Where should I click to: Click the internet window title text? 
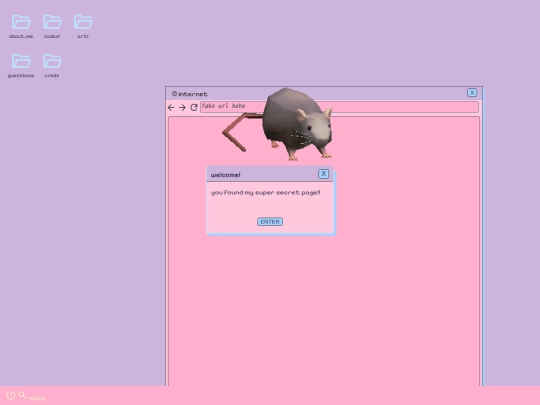(193, 94)
